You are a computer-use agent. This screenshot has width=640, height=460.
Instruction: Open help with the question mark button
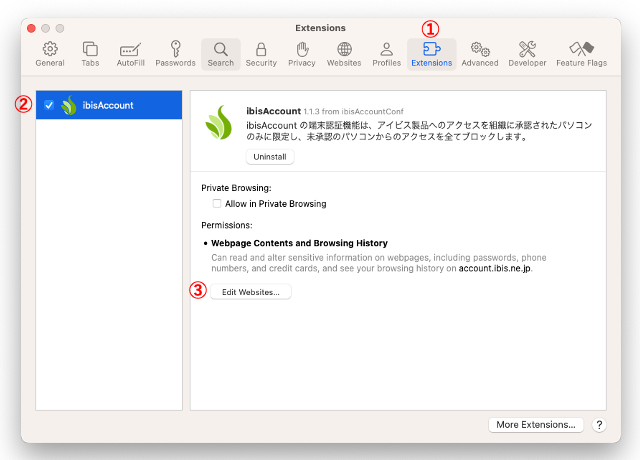point(599,425)
